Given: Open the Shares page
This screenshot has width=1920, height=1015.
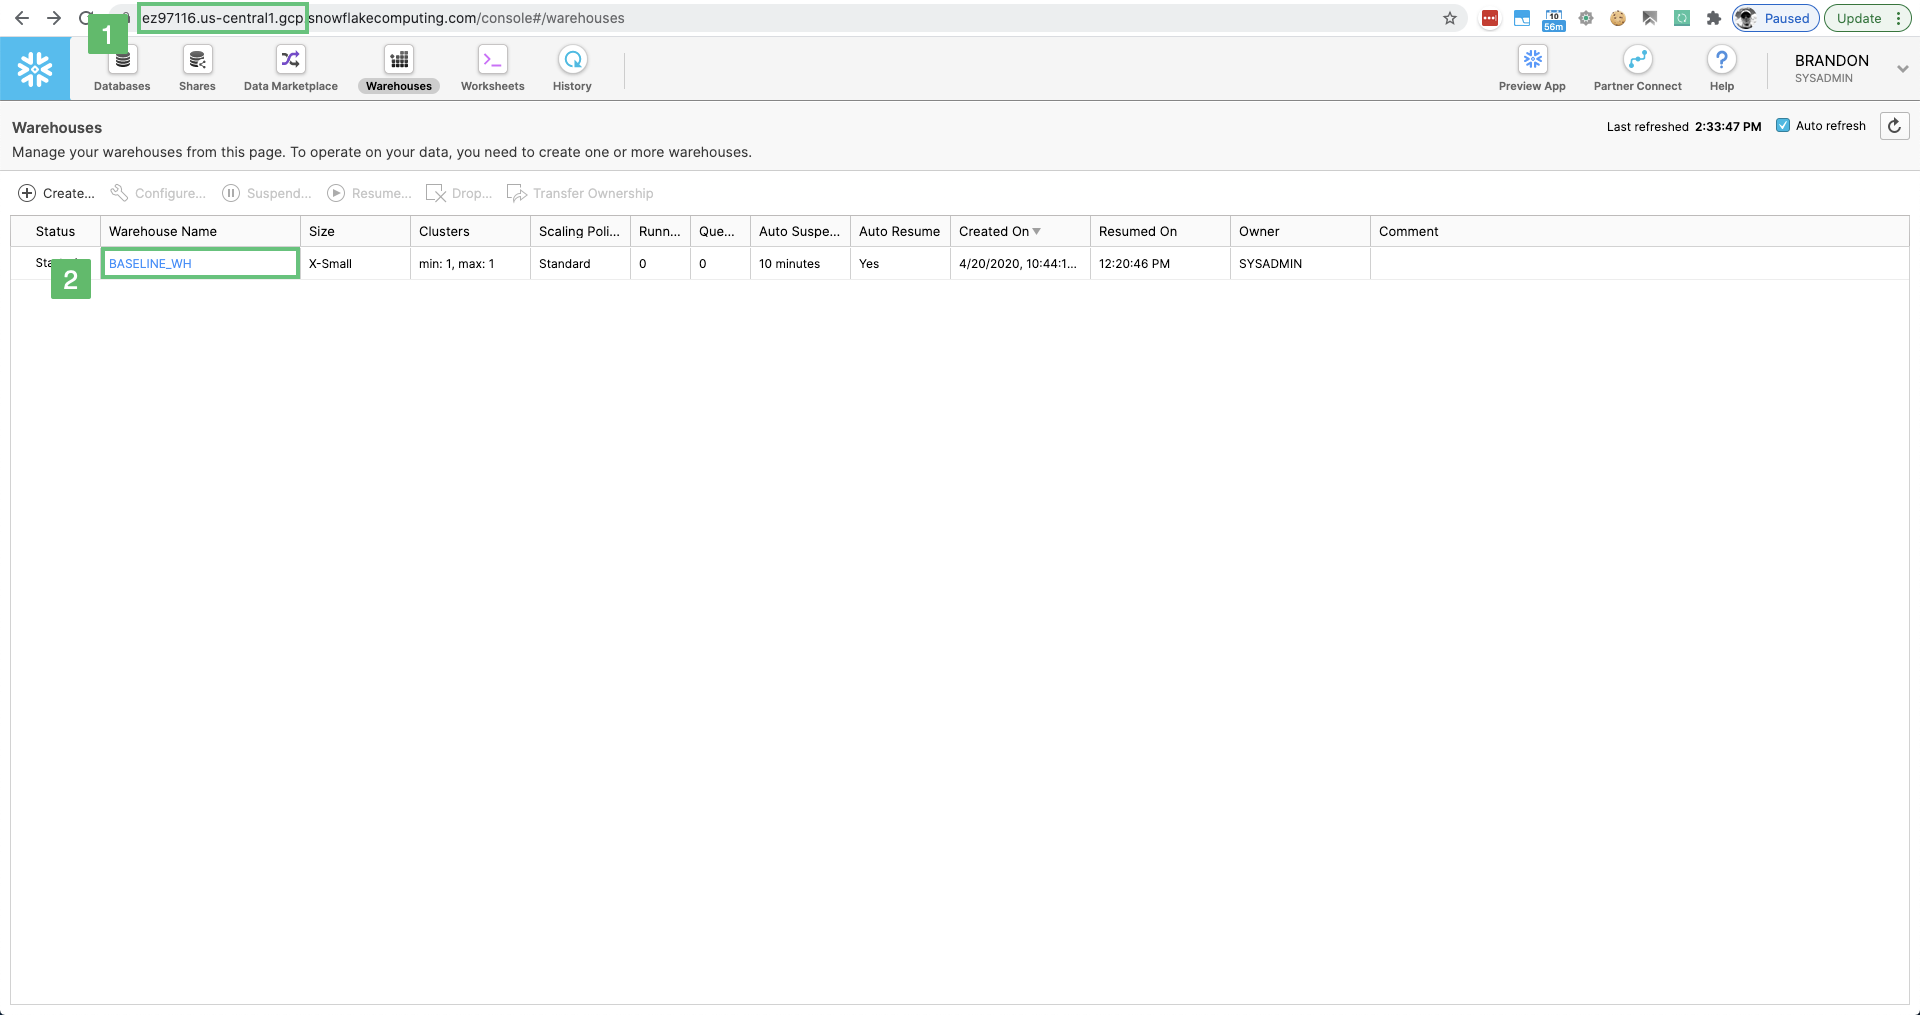Looking at the screenshot, I should [197, 69].
